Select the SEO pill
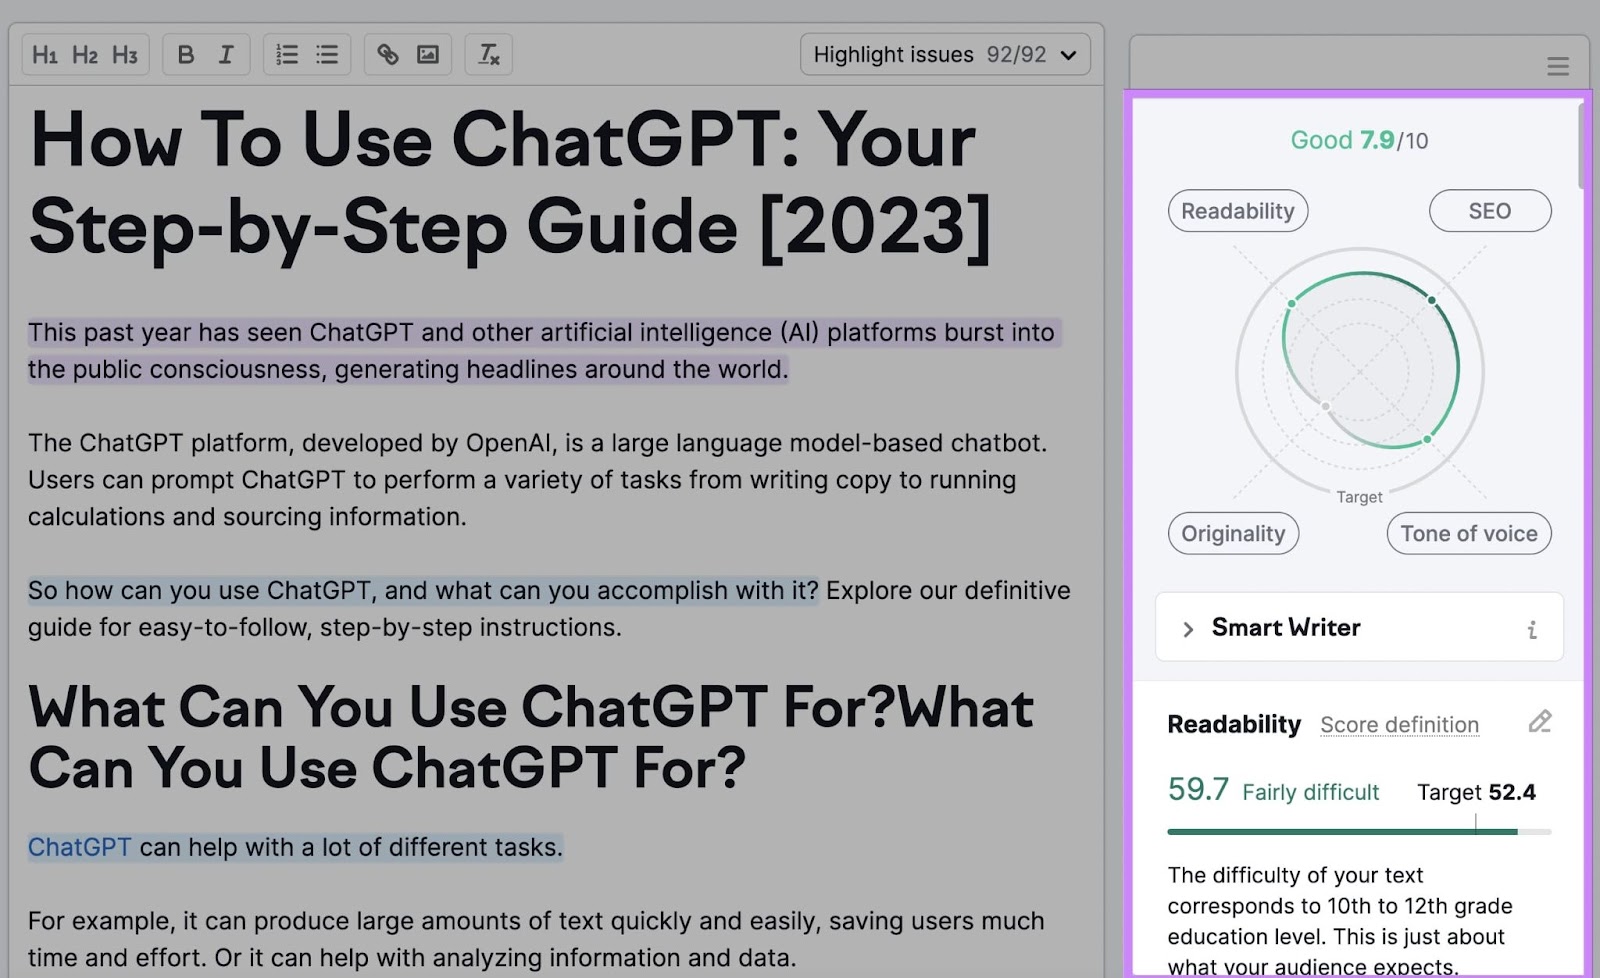This screenshot has height=978, width=1600. coord(1490,211)
